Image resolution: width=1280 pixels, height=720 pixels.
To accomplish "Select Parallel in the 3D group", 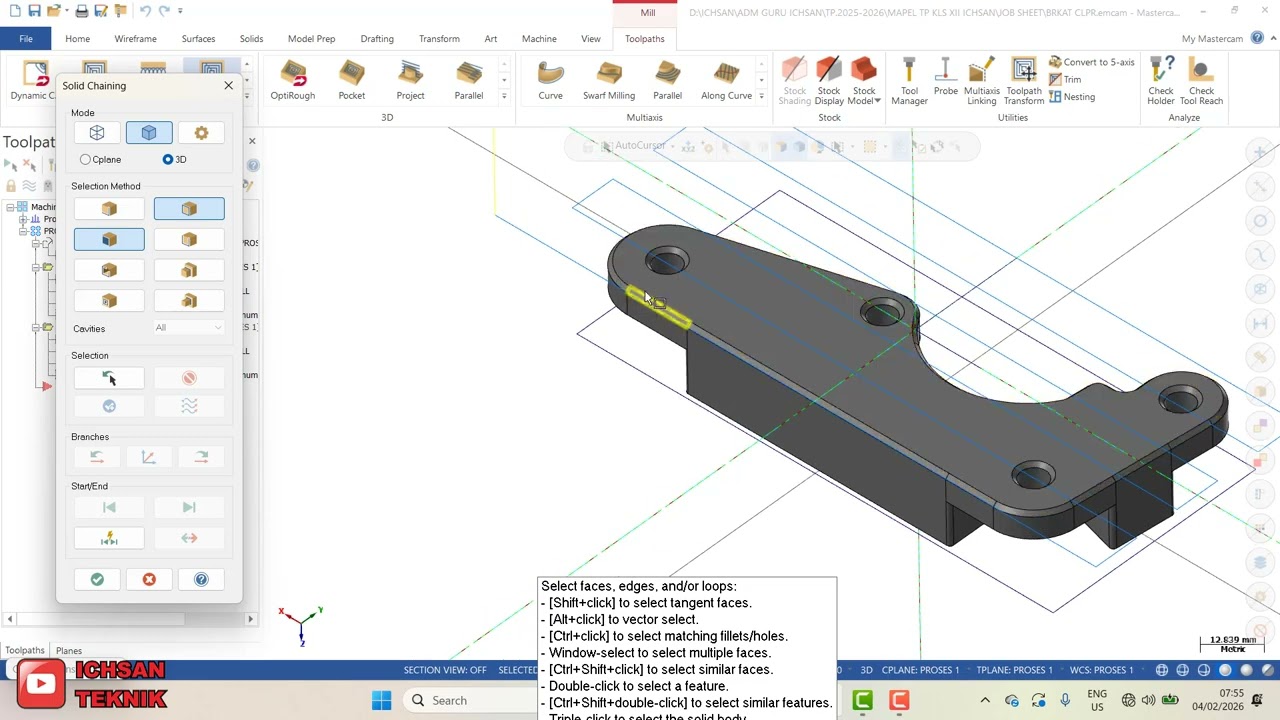I will [469, 80].
